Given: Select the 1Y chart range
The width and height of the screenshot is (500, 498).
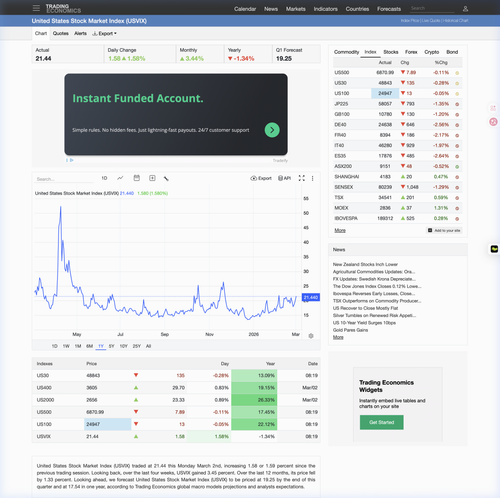Looking at the screenshot, I should (101, 346).
